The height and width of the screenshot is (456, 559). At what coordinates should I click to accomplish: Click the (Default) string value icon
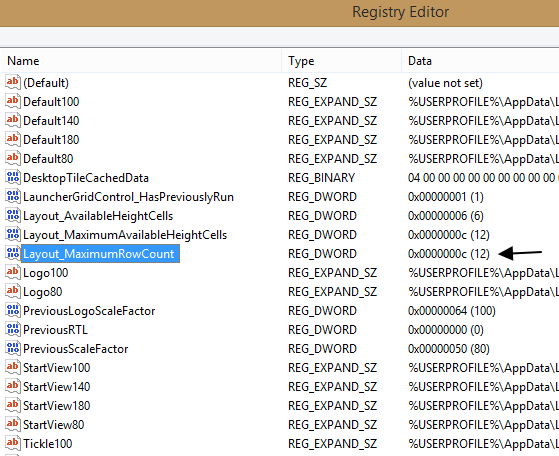tap(13, 82)
